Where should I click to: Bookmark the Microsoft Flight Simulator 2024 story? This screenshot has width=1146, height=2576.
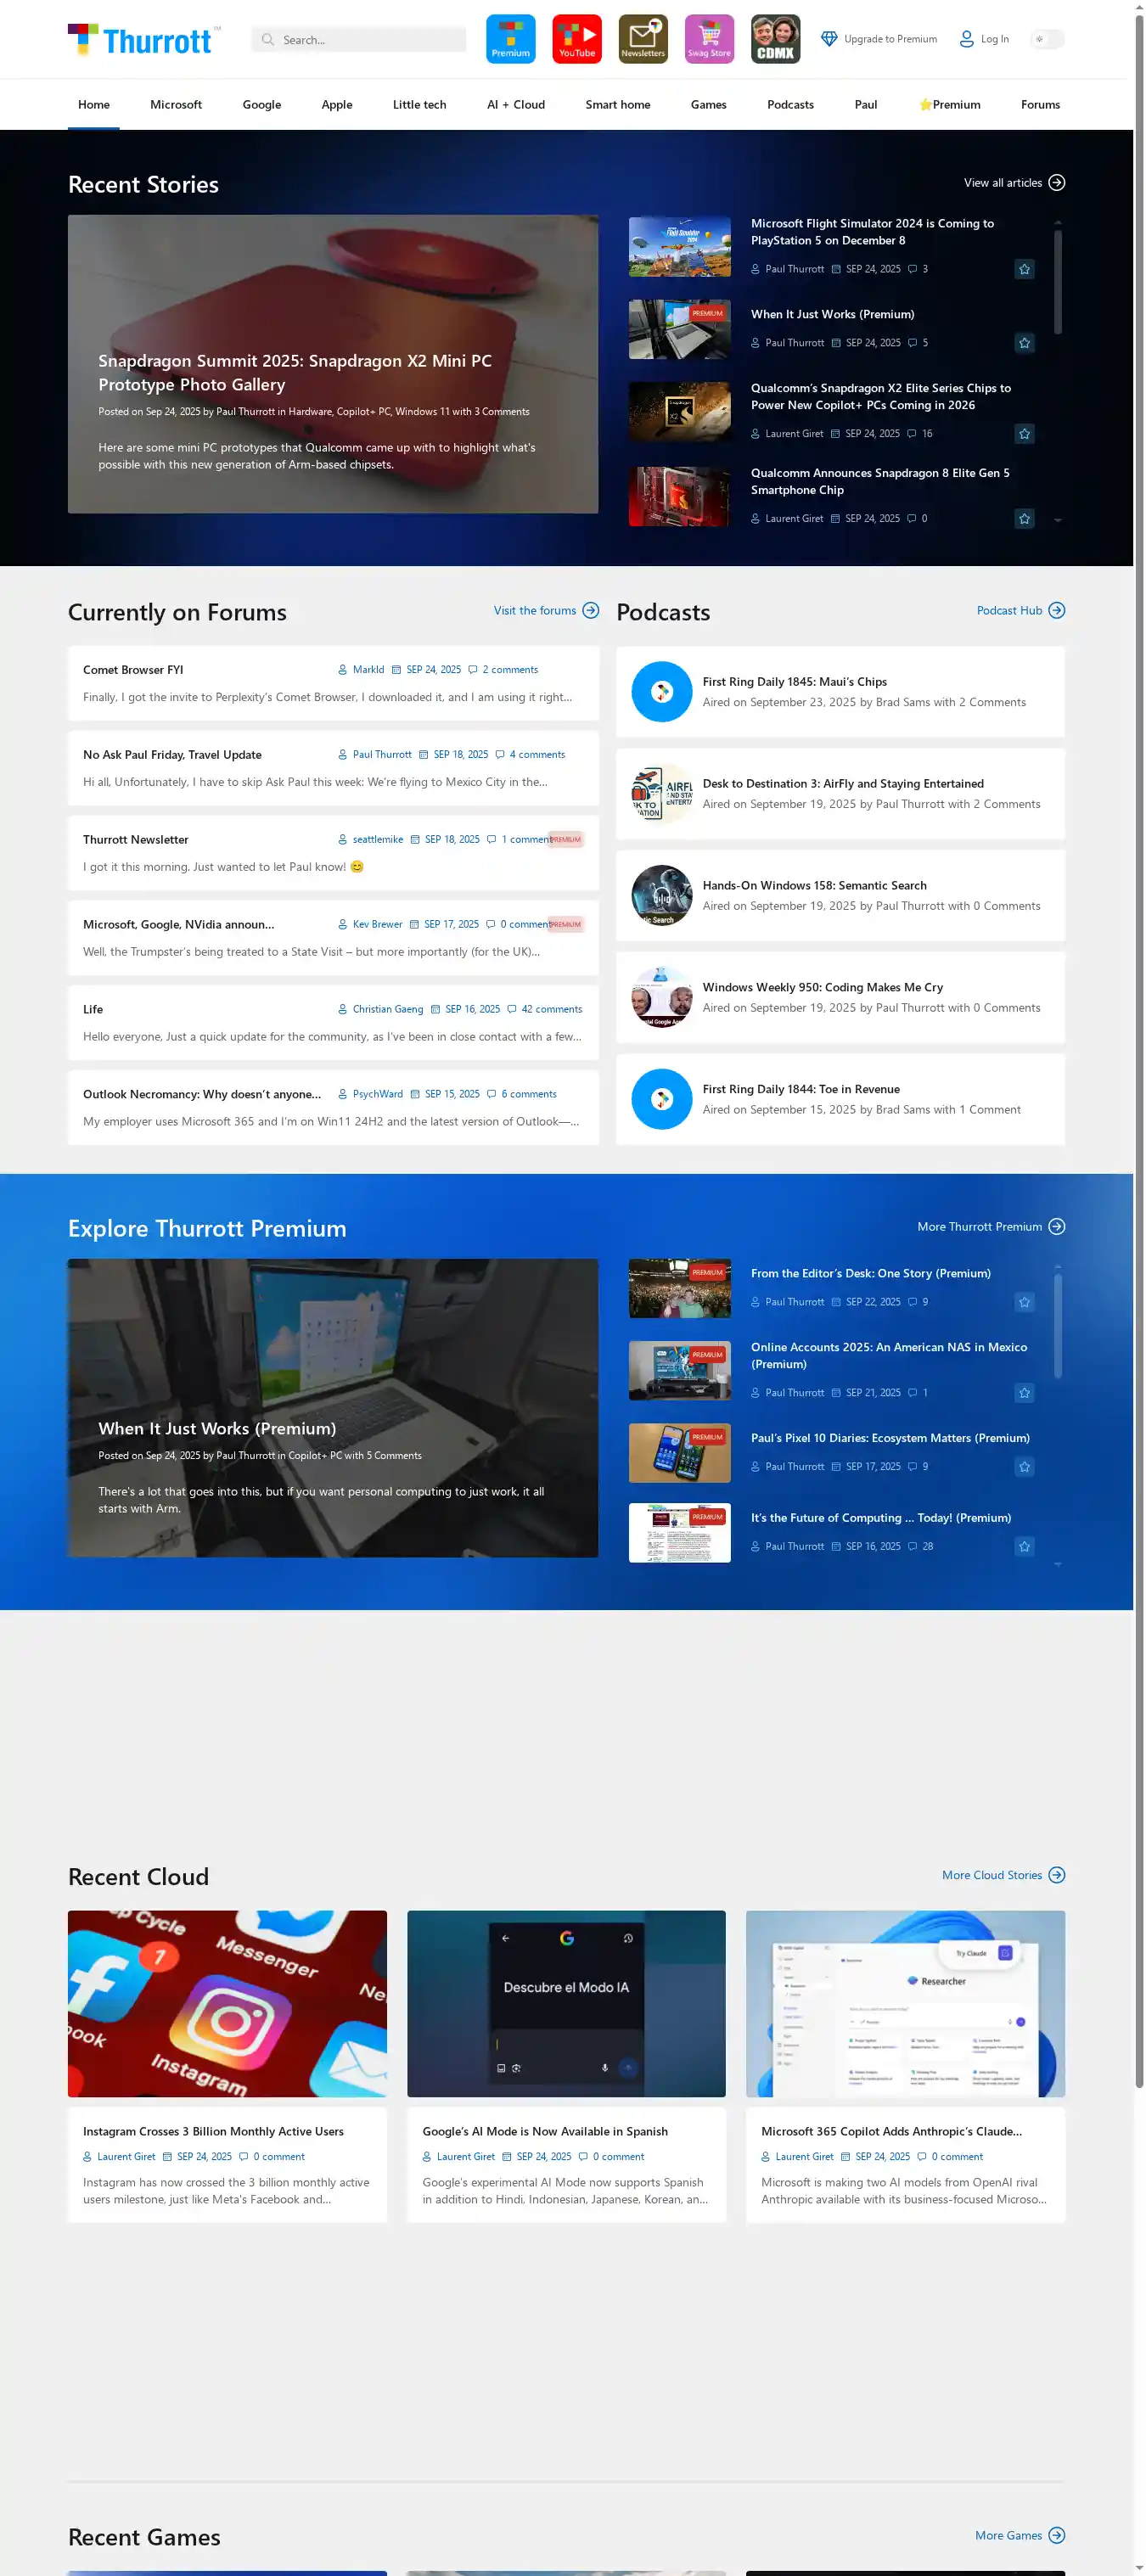(x=1024, y=269)
